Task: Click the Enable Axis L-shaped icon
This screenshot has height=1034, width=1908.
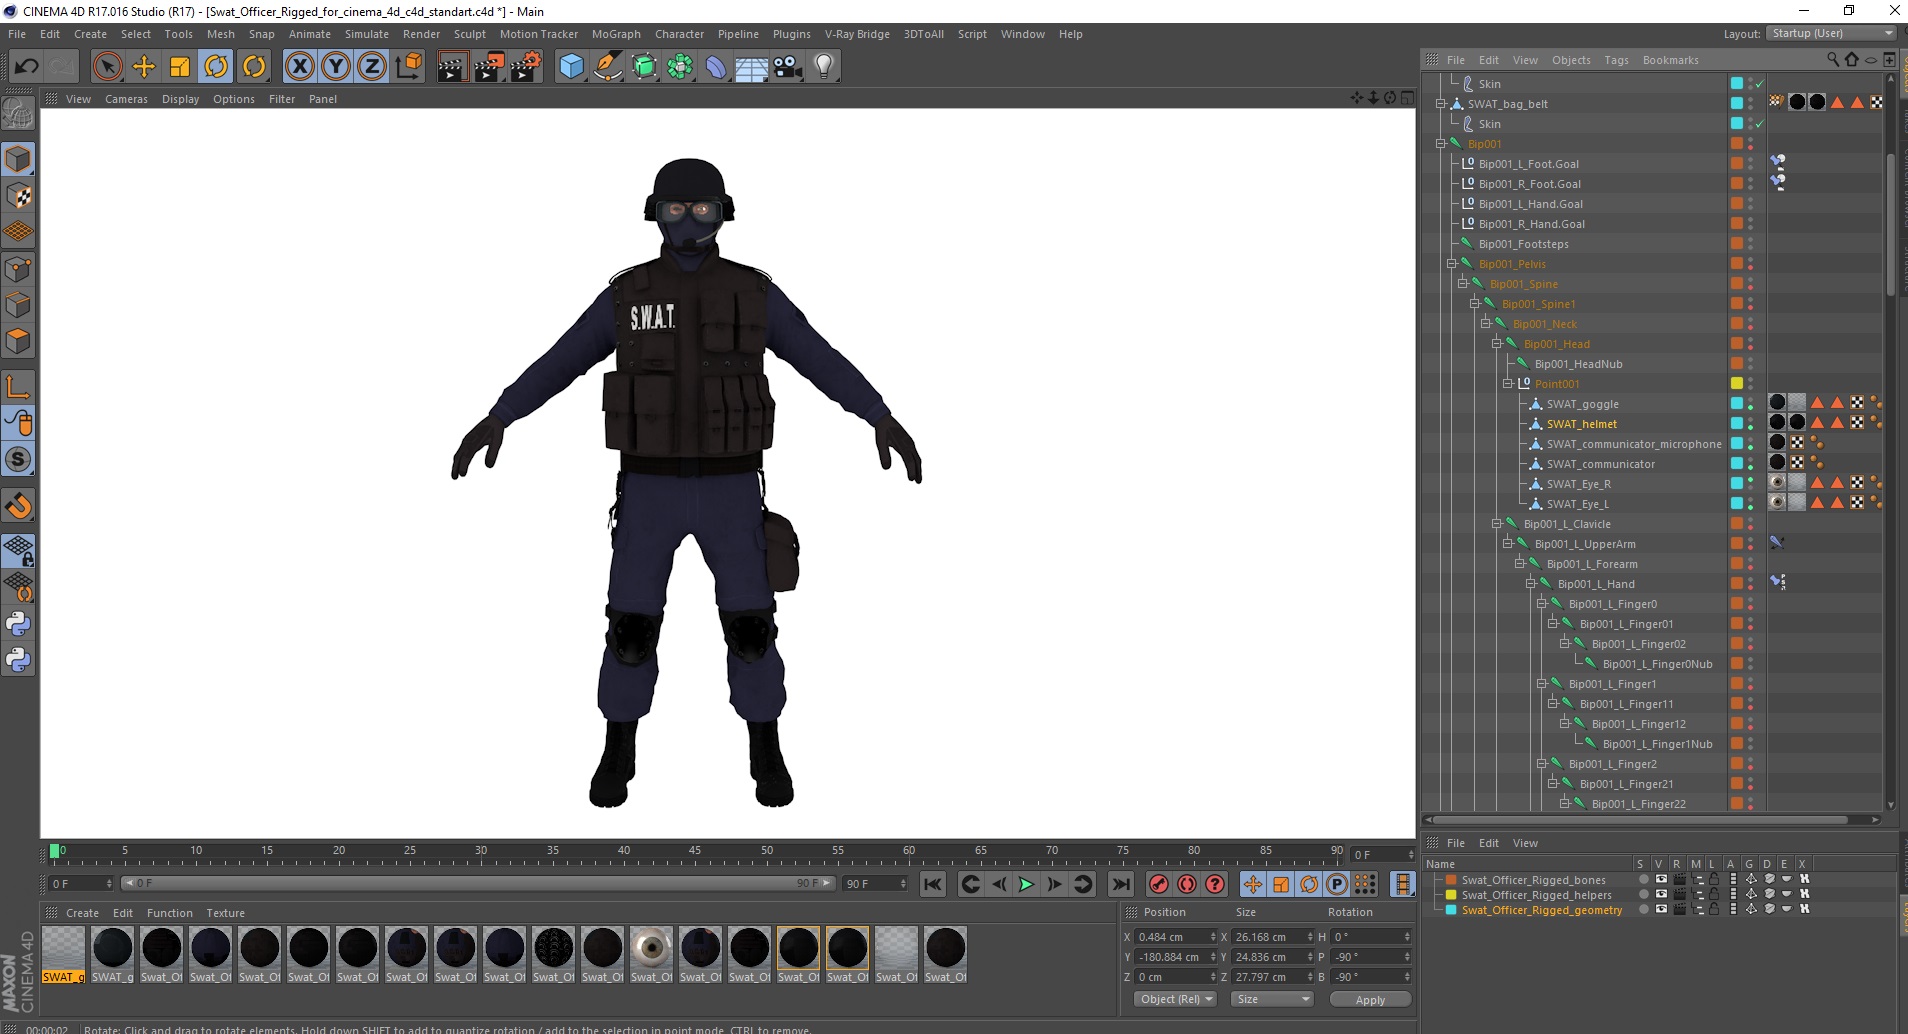Action: point(19,387)
